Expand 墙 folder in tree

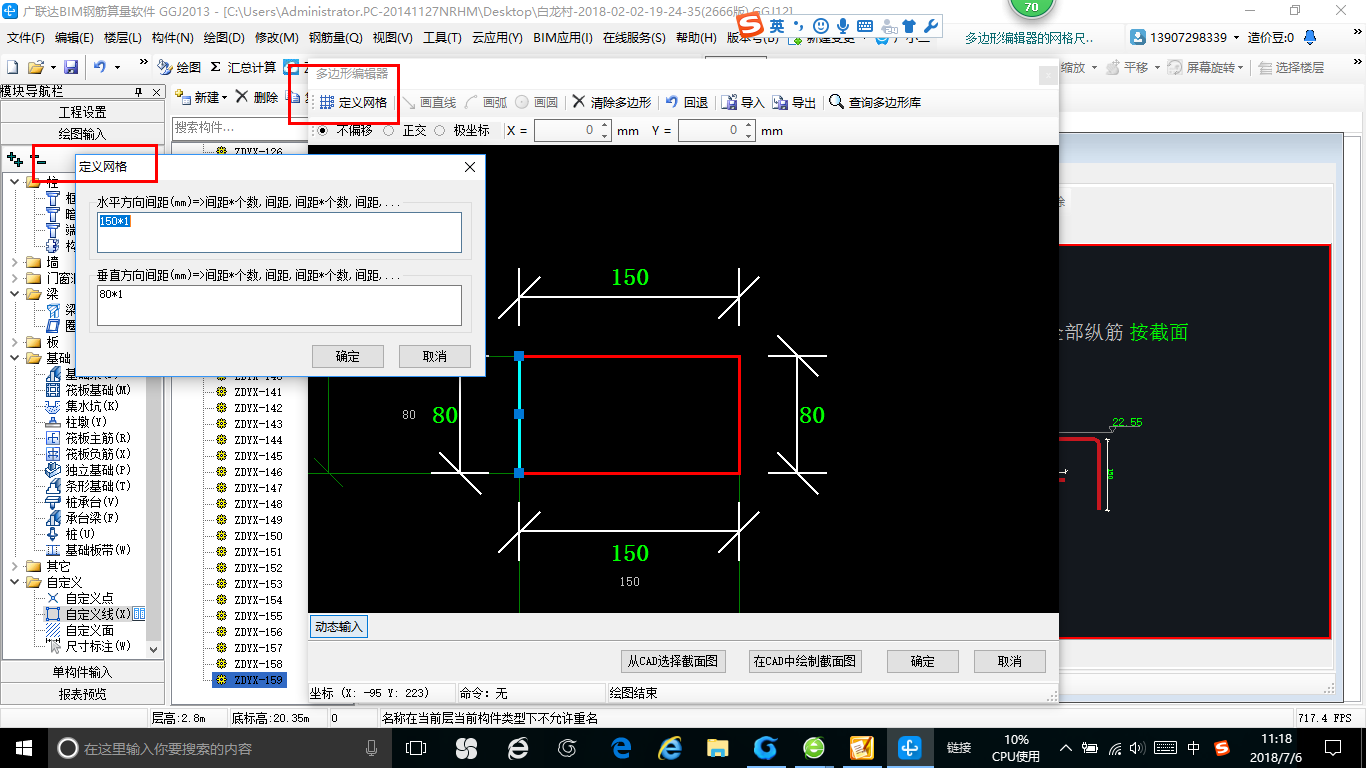(15, 262)
